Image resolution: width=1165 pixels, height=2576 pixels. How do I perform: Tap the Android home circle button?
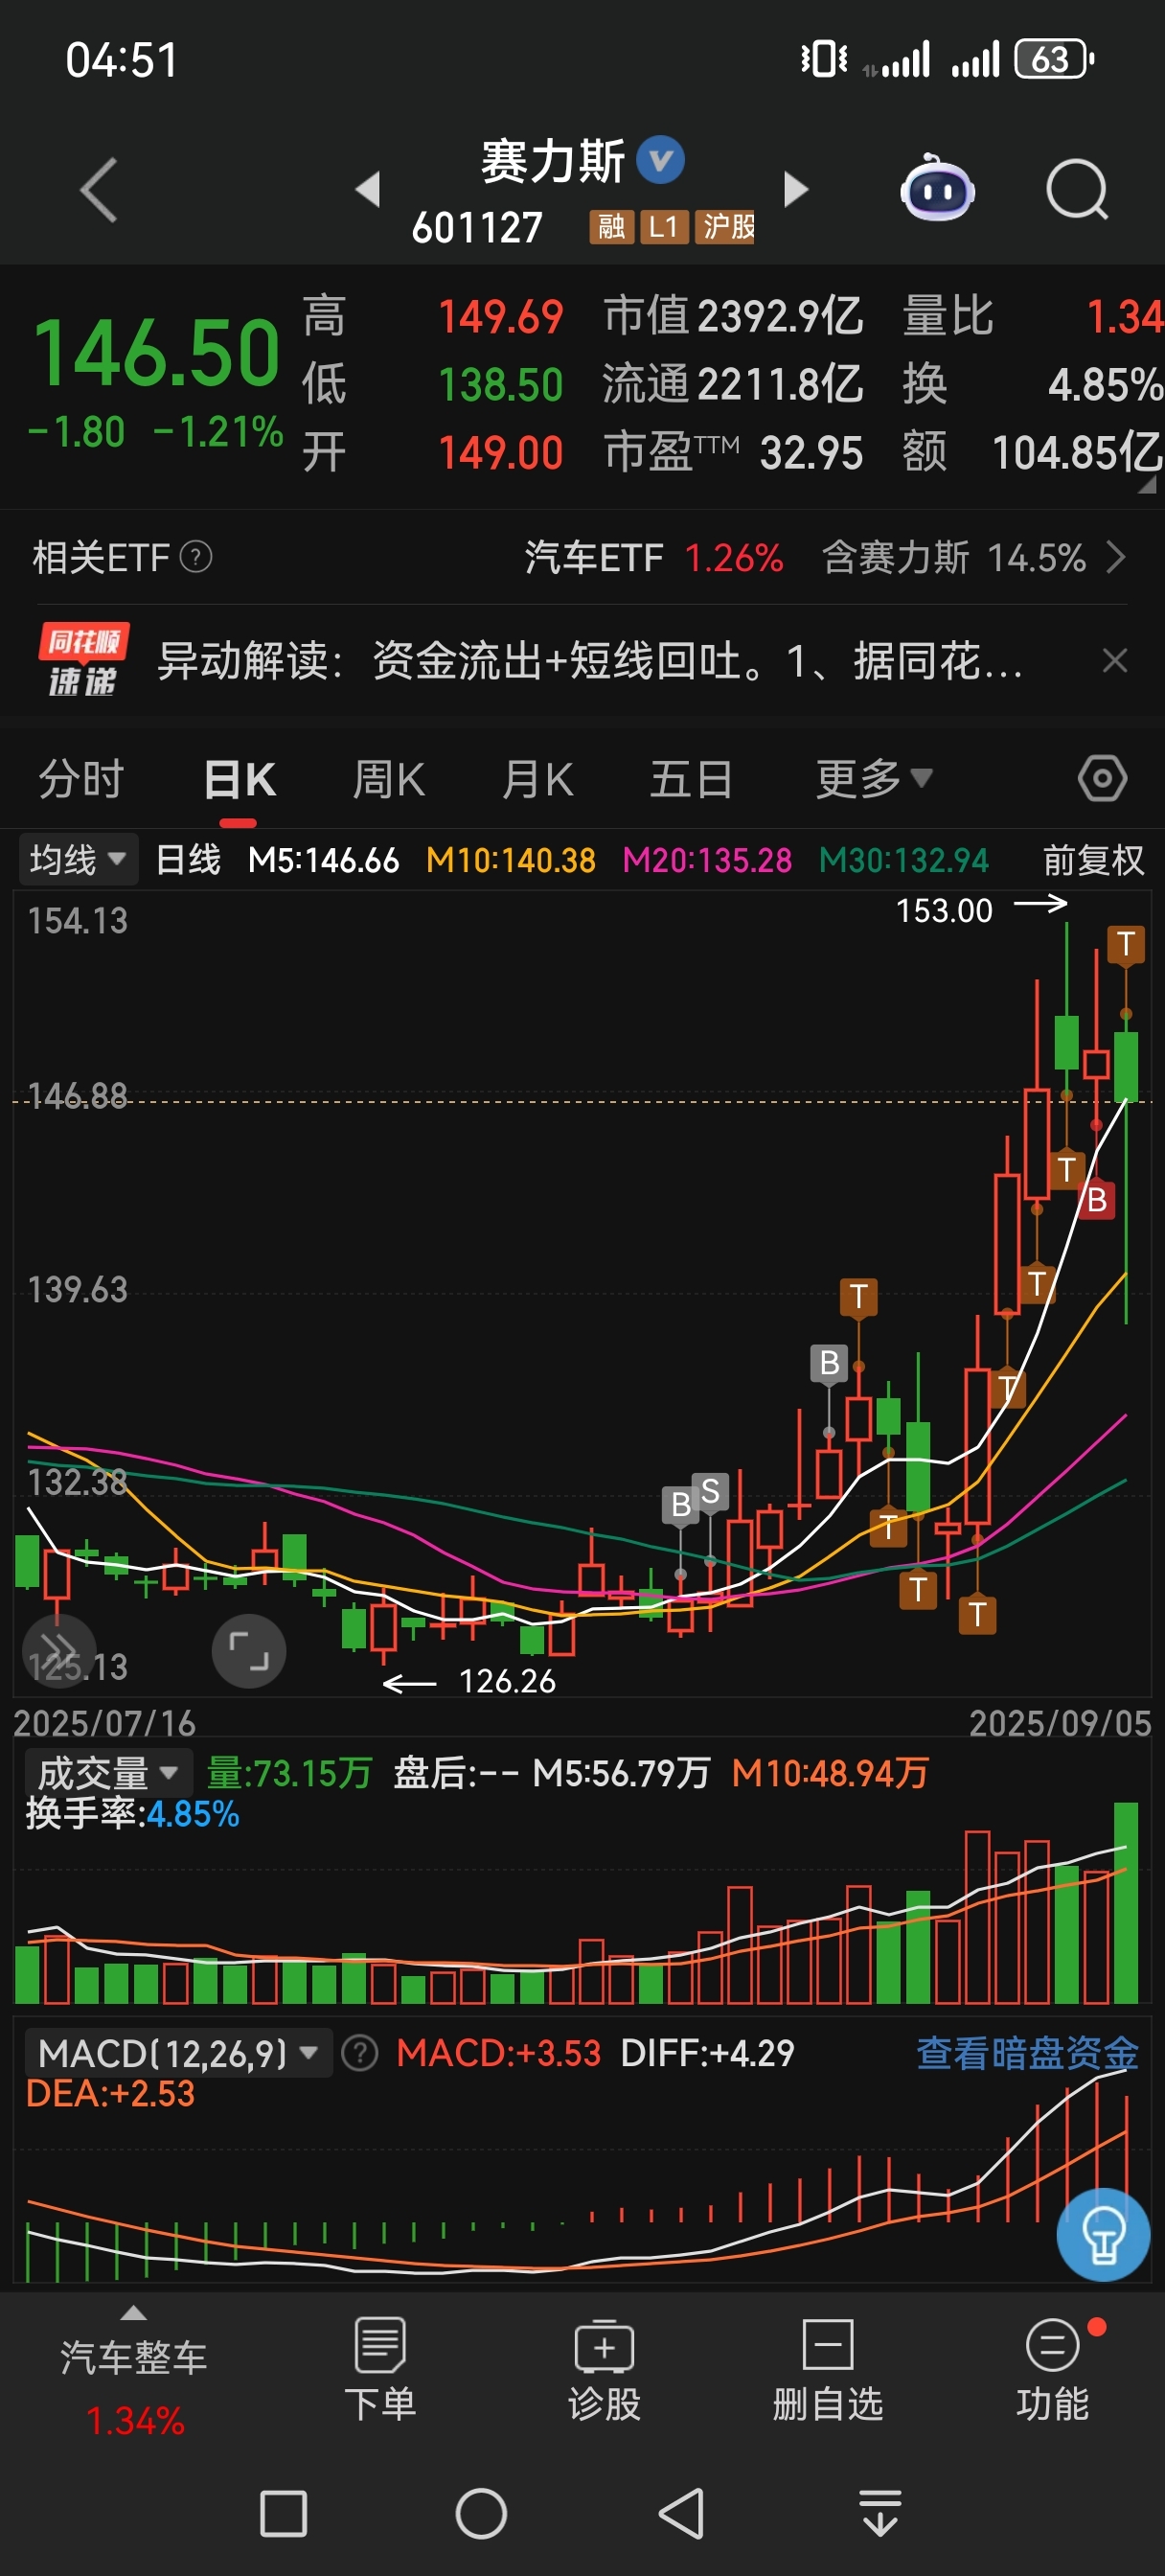(481, 2513)
